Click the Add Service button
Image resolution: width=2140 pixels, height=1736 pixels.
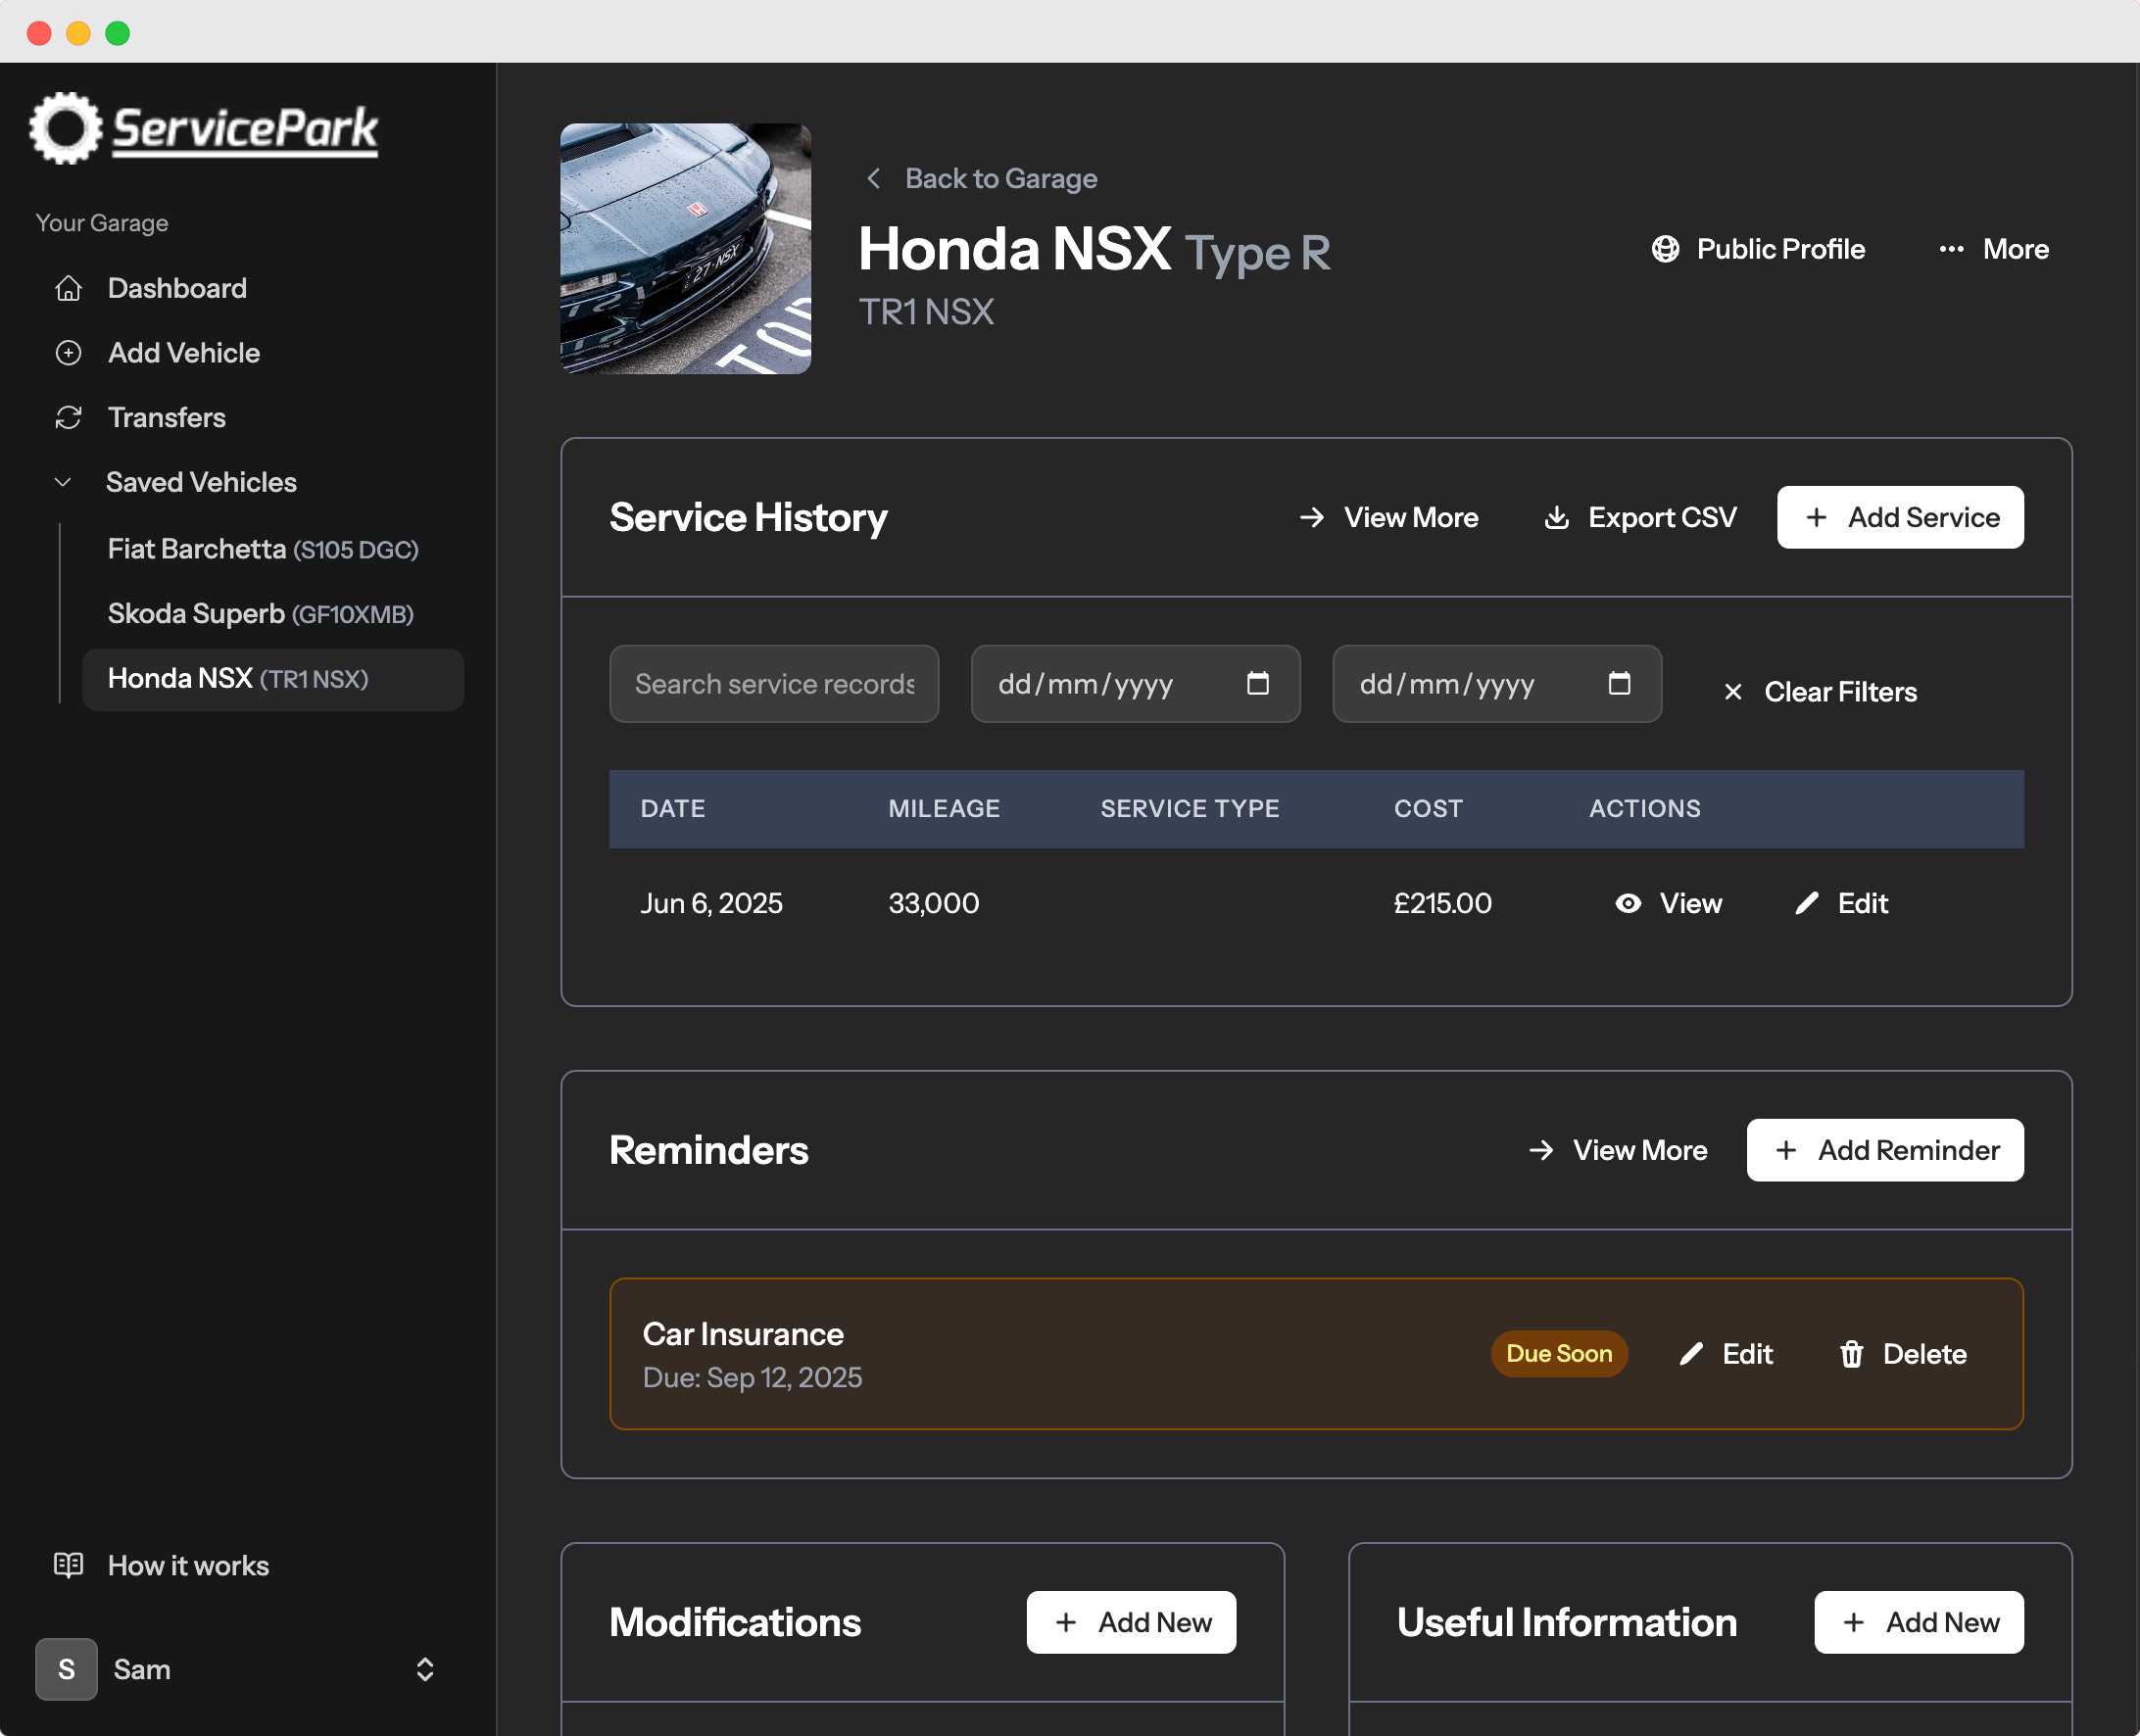tap(1900, 517)
